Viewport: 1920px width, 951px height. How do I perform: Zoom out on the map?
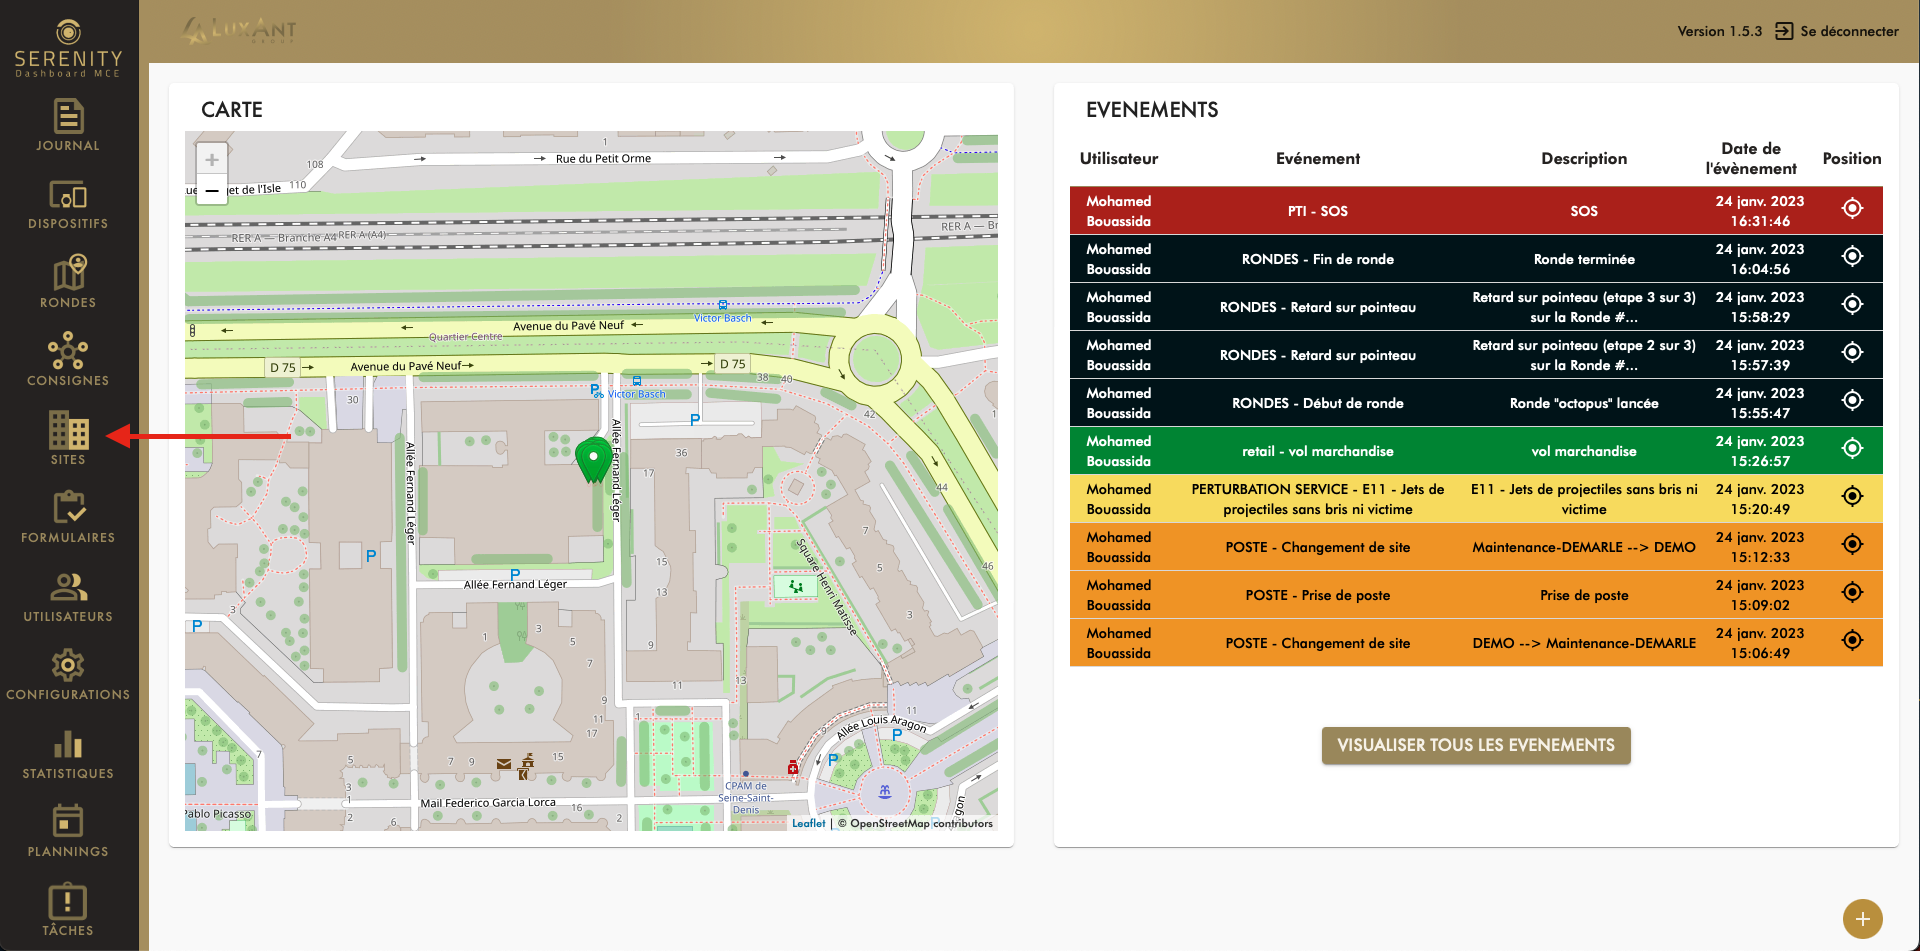[212, 190]
